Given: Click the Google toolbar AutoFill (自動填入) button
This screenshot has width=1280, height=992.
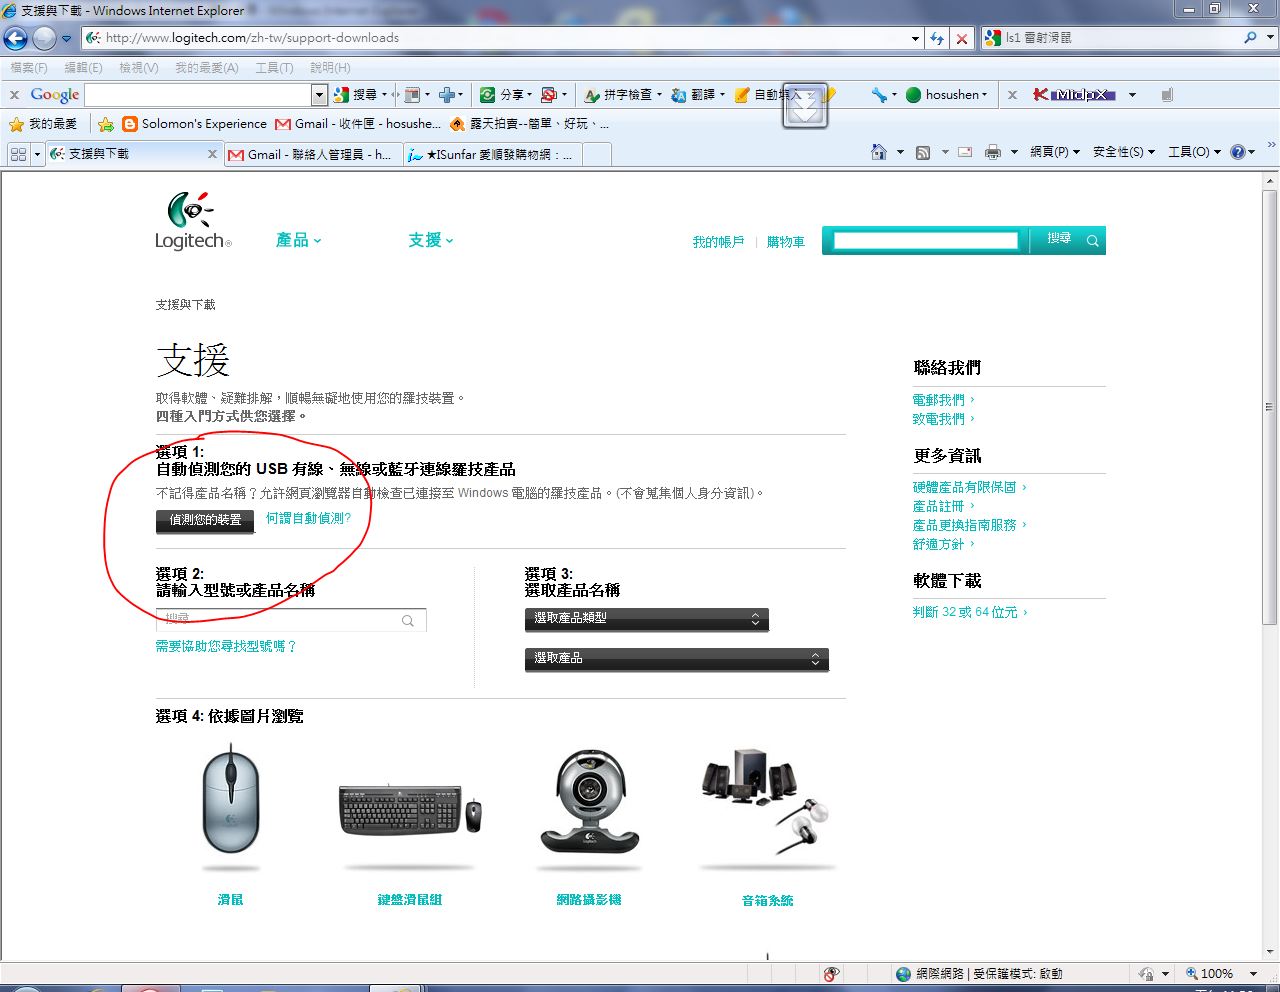Looking at the screenshot, I should click(768, 95).
